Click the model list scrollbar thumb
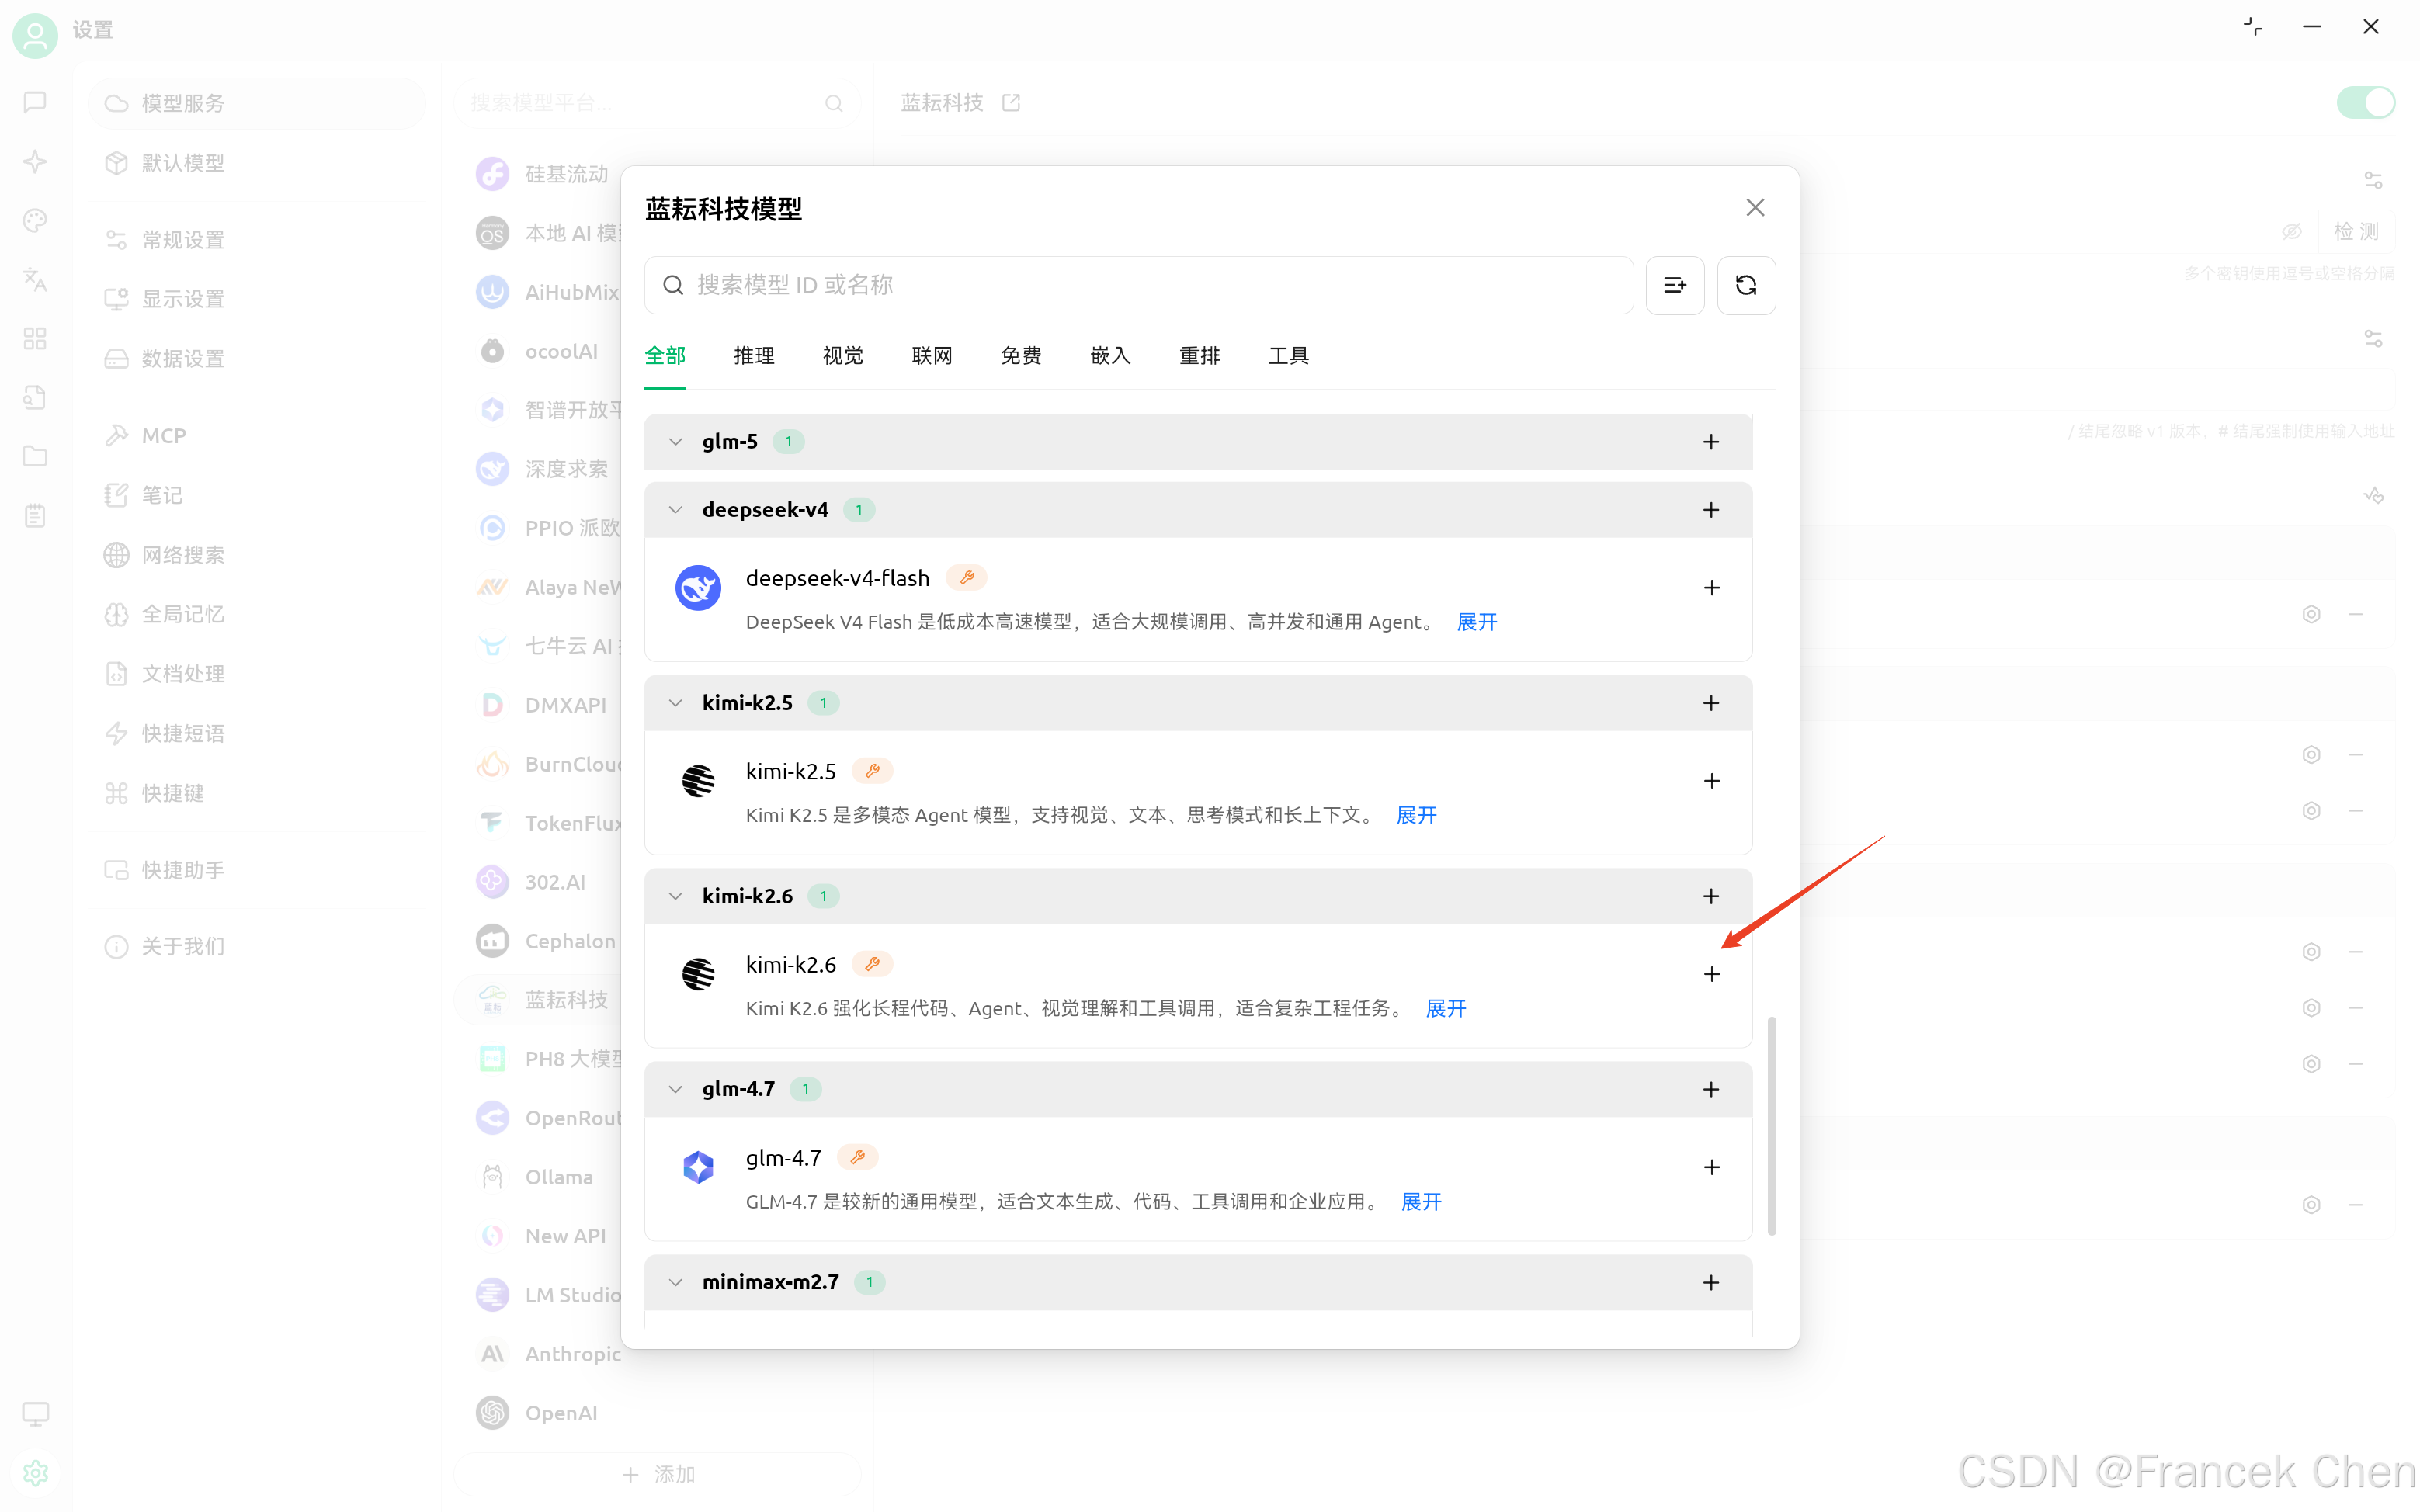The image size is (2420, 1512). click(x=1771, y=1125)
